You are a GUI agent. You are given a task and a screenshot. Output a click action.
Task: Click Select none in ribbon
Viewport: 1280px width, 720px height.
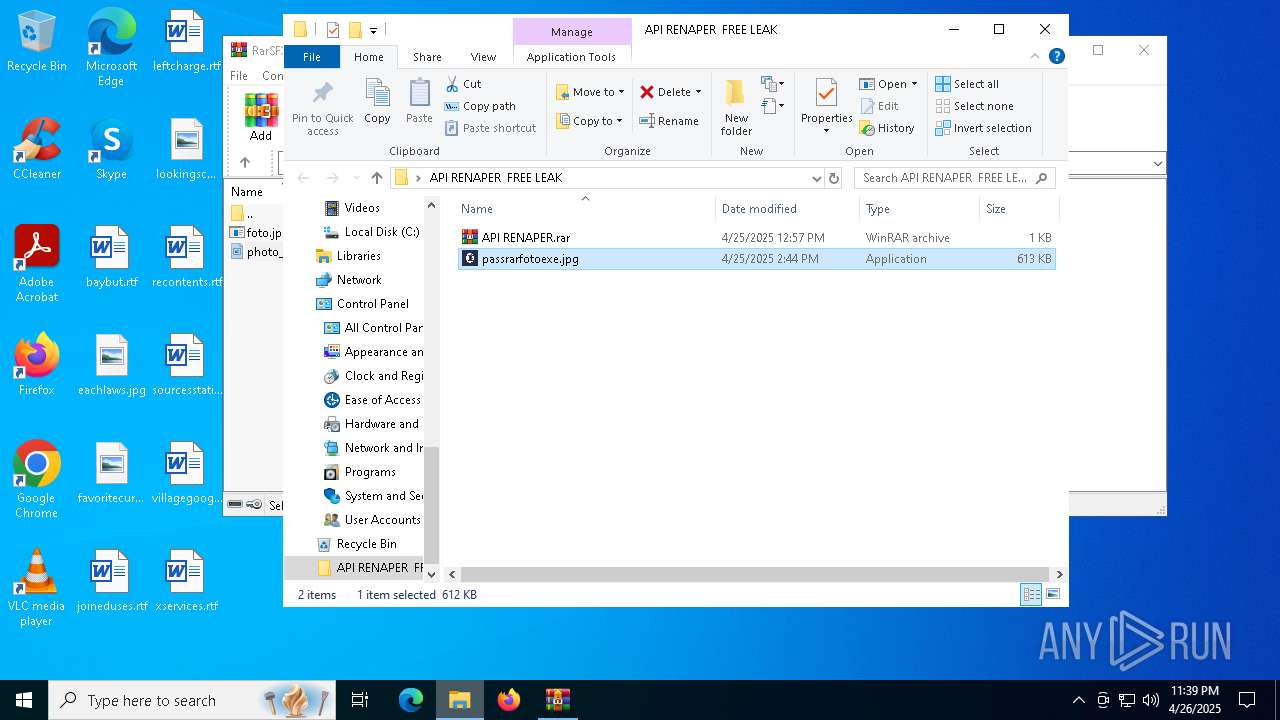click(x=974, y=106)
